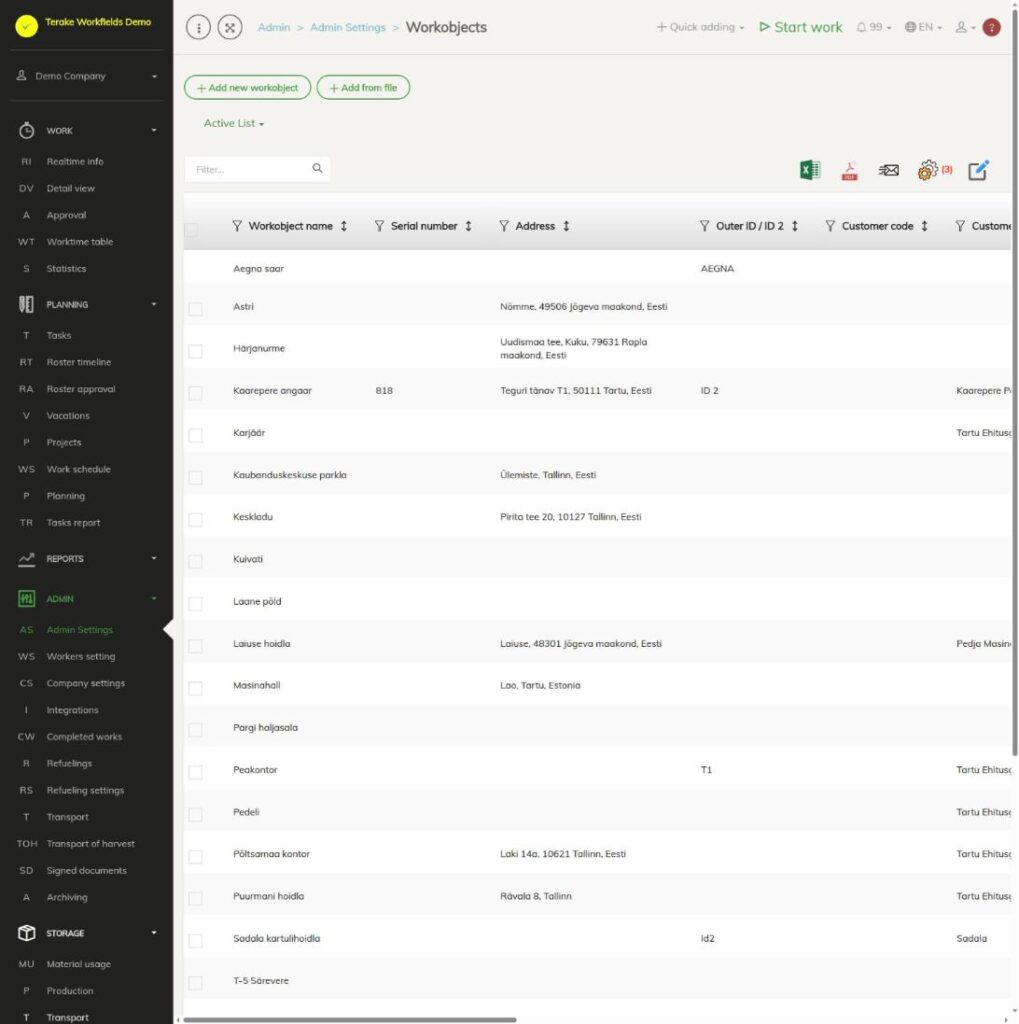1019x1024 pixels.
Task: Open the EN language dropdown
Action: tap(923, 27)
